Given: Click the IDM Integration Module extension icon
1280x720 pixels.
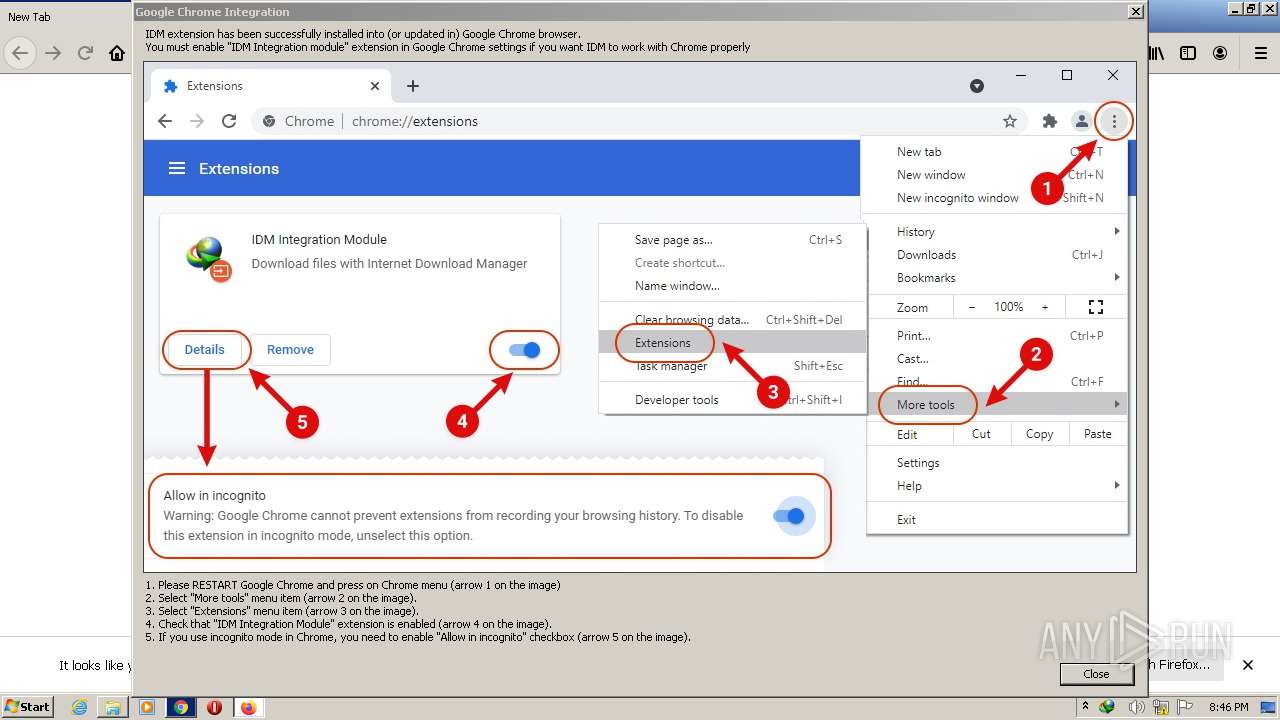Looking at the screenshot, I should pyautogui.click(x=209, y=259).
